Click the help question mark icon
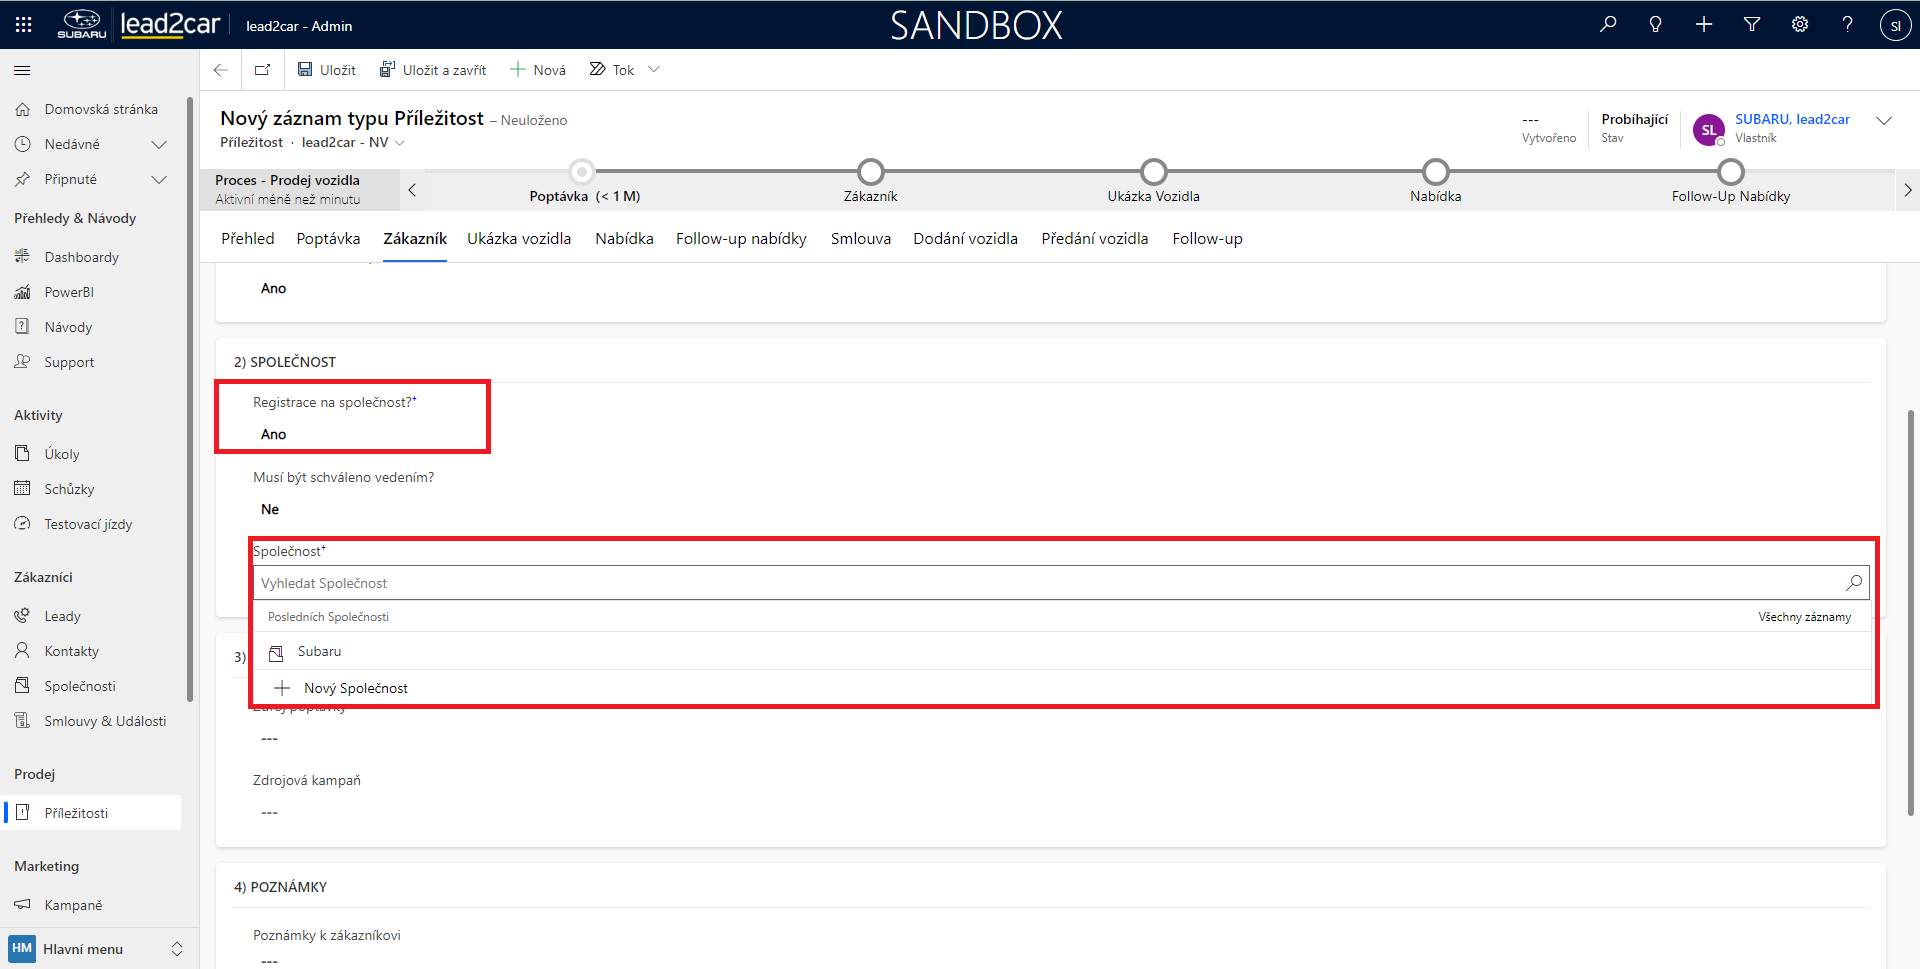The height and width of the screenshot is (969, 1920). (1847, 25)
